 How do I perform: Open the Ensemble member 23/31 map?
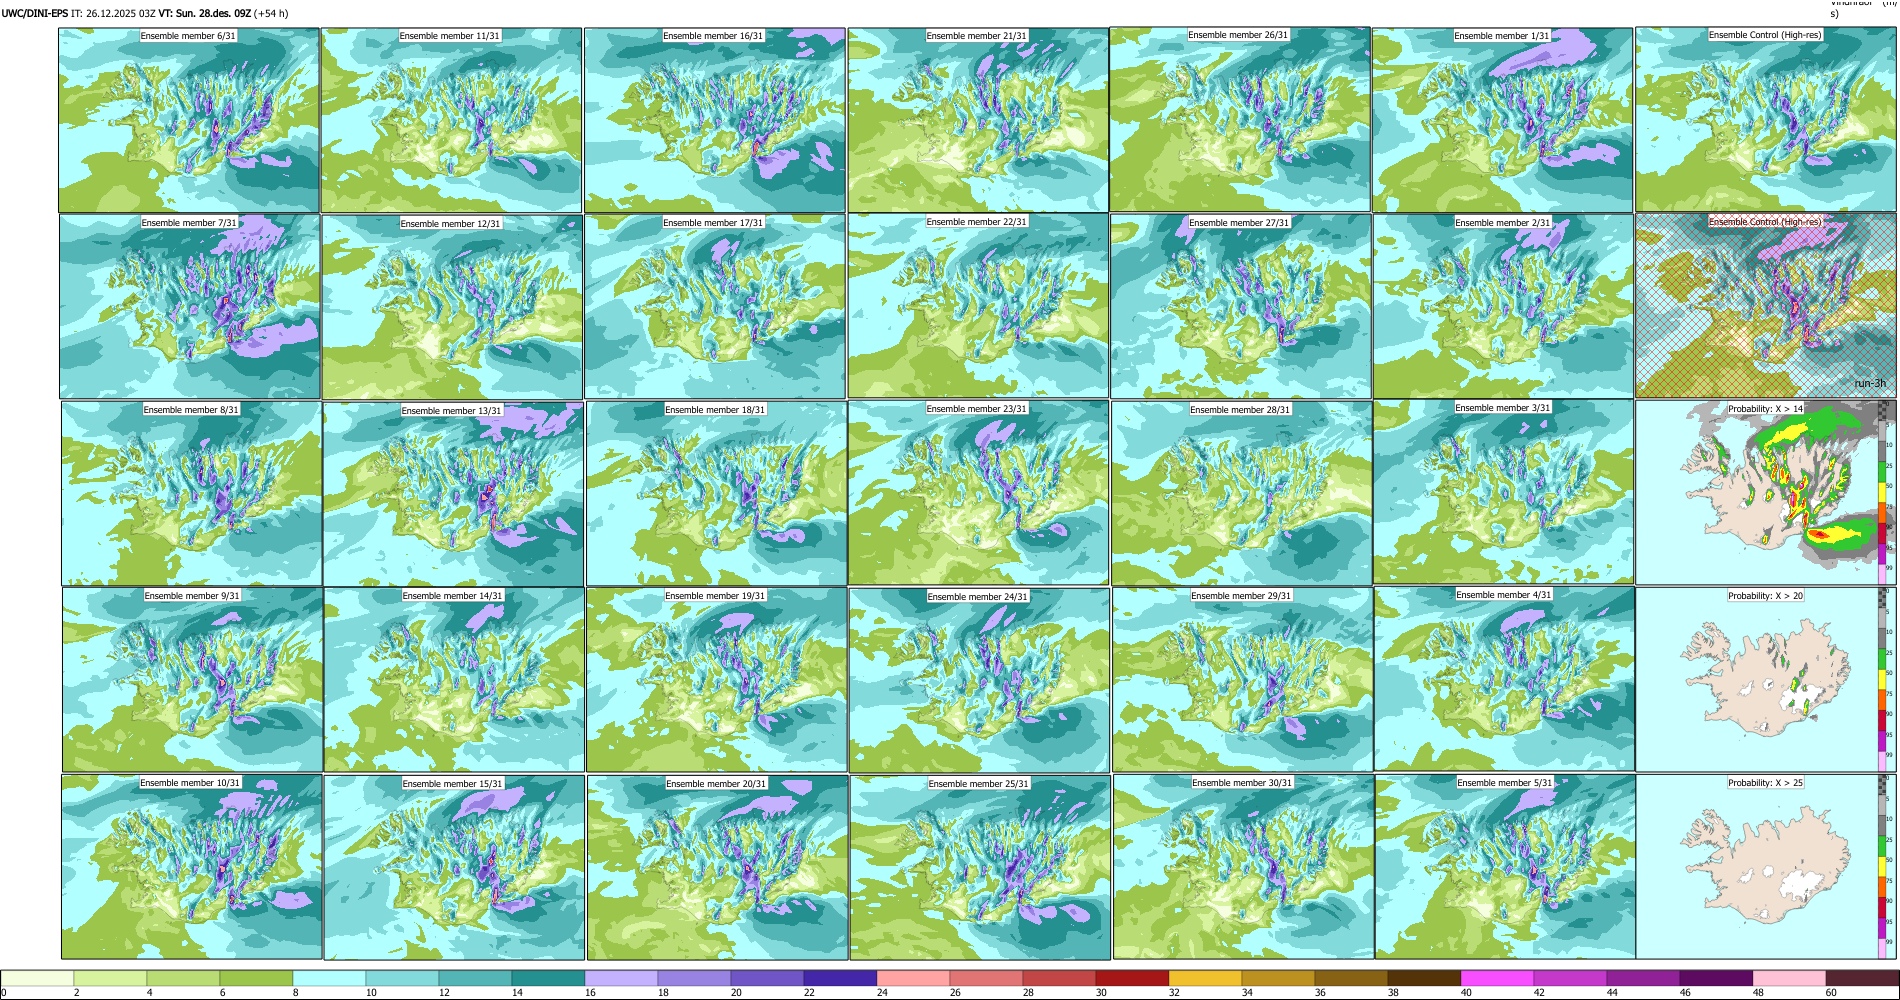click(978, 493)
